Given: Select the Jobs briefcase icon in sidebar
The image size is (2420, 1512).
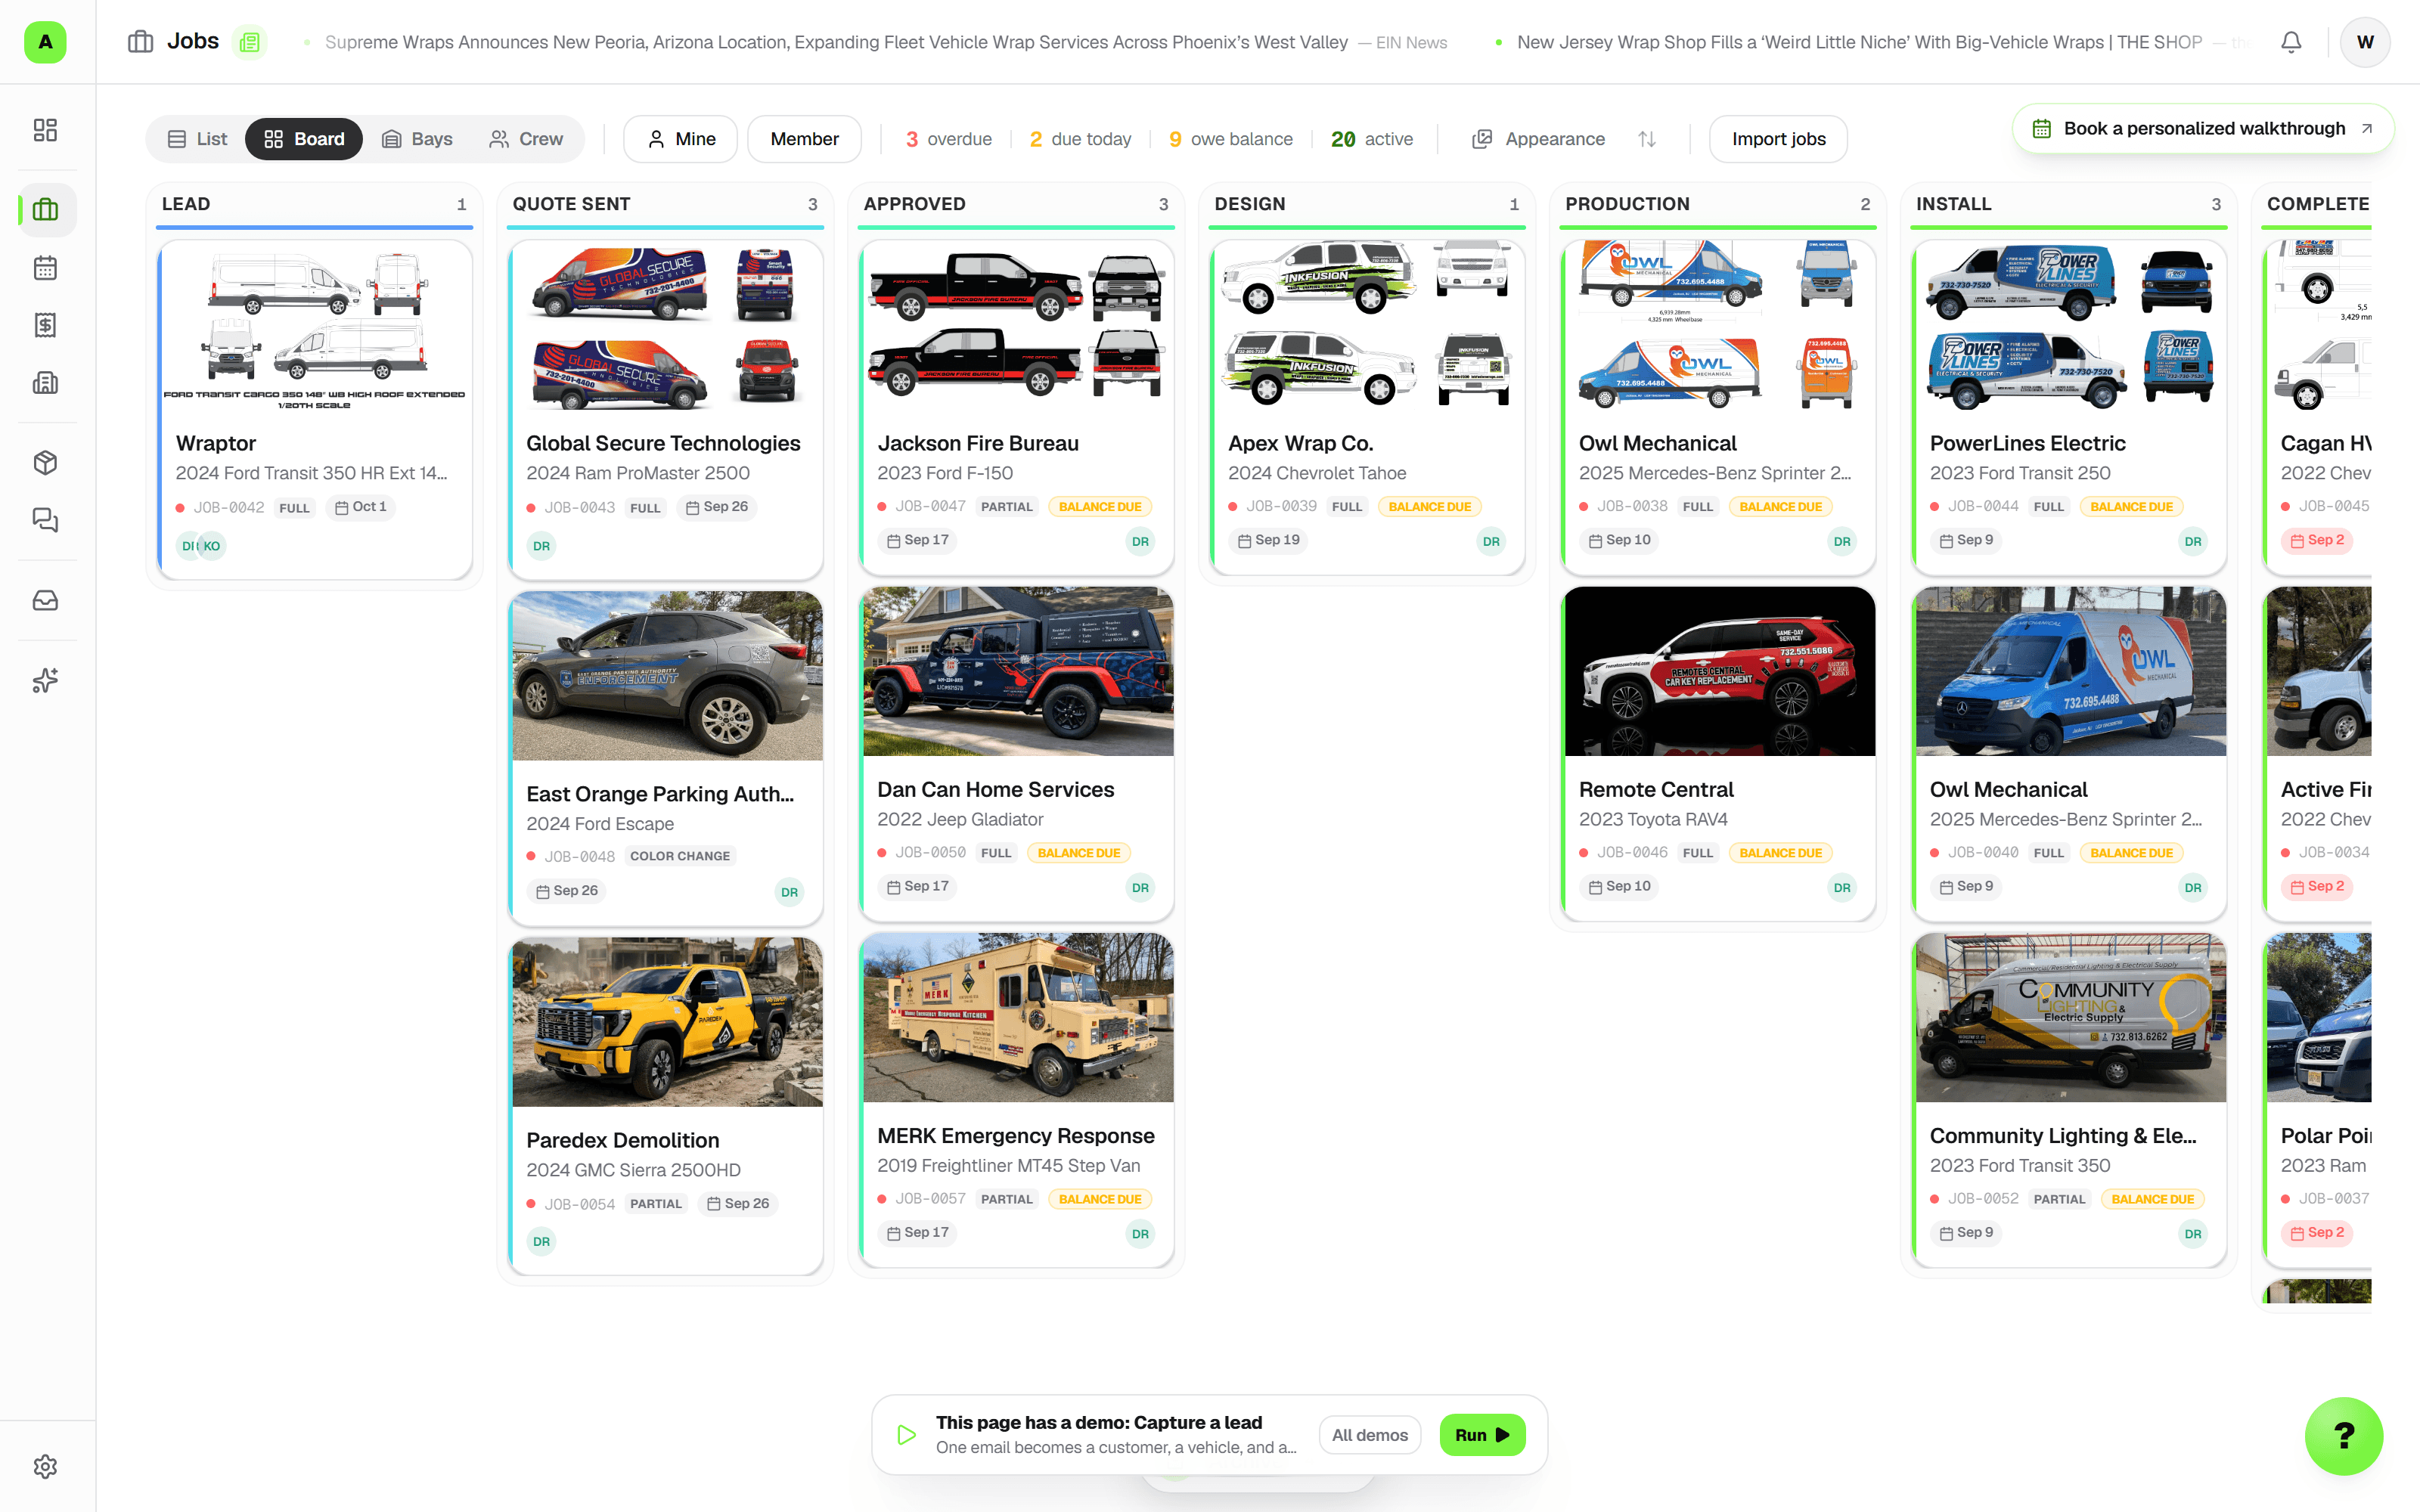Looking at the screenshot, I should (x=45, y=210).
